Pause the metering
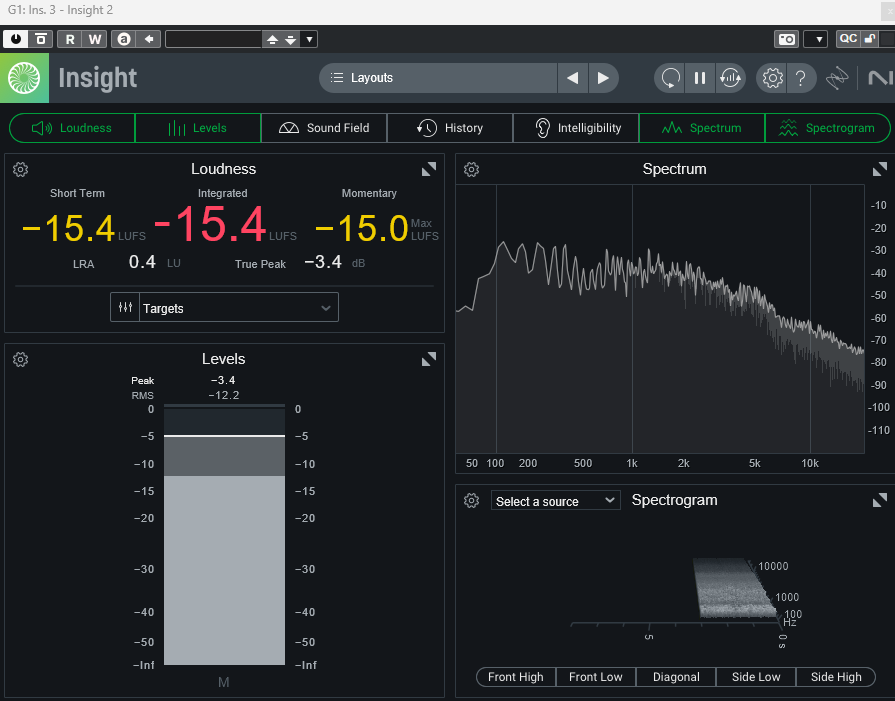This screenshot has height=701, width=895. click(x=700, y=78)
